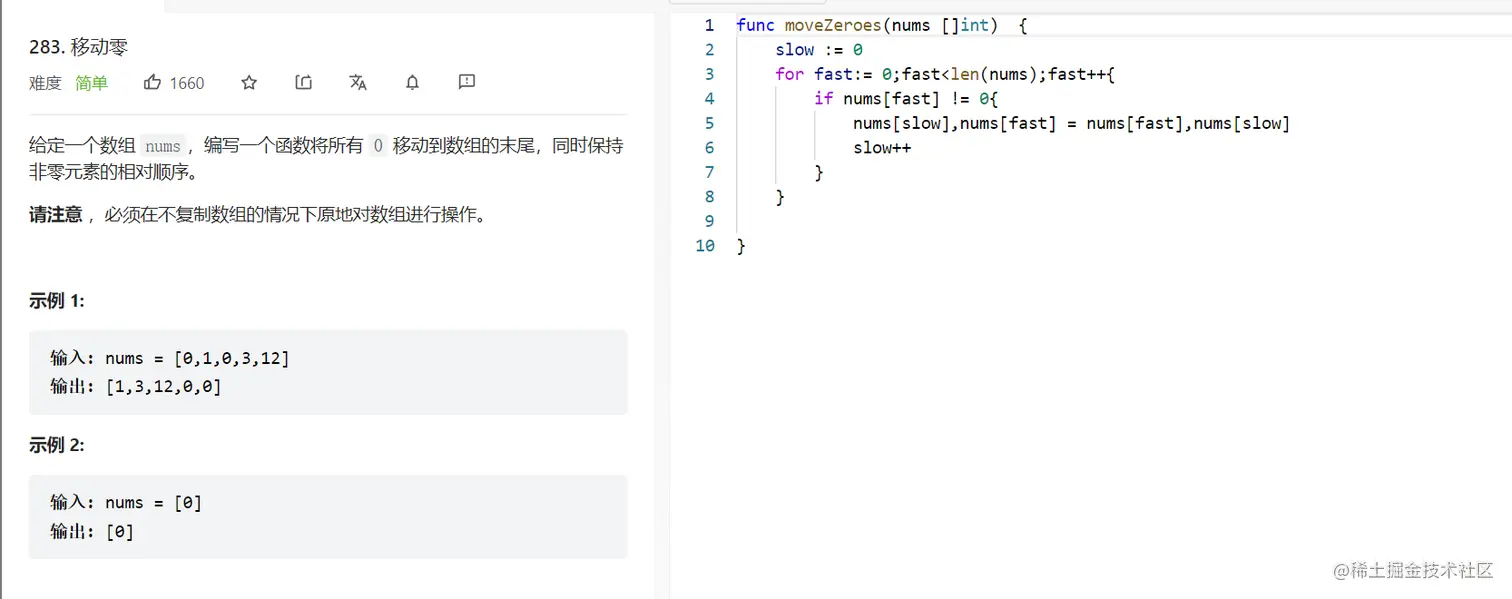Click the like count 1660

pyautogui.click(x=187, y=83)
